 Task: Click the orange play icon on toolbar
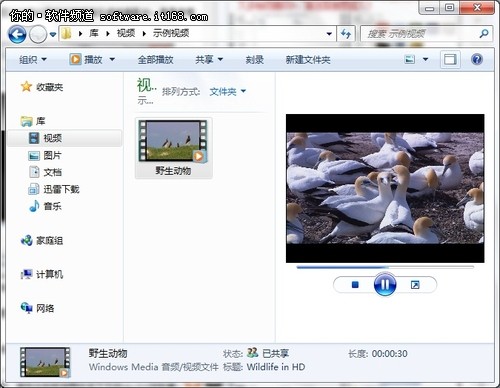(75, 59)
